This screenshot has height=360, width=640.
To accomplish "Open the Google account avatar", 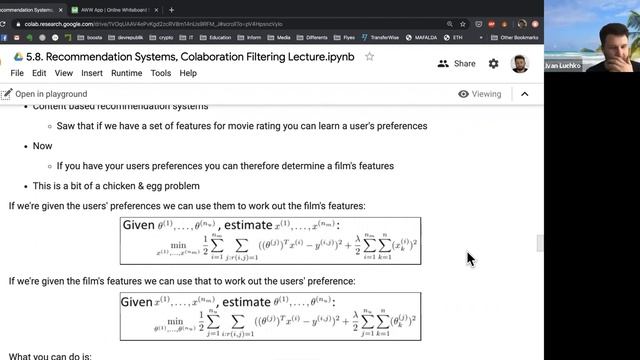I will (520, 64).
